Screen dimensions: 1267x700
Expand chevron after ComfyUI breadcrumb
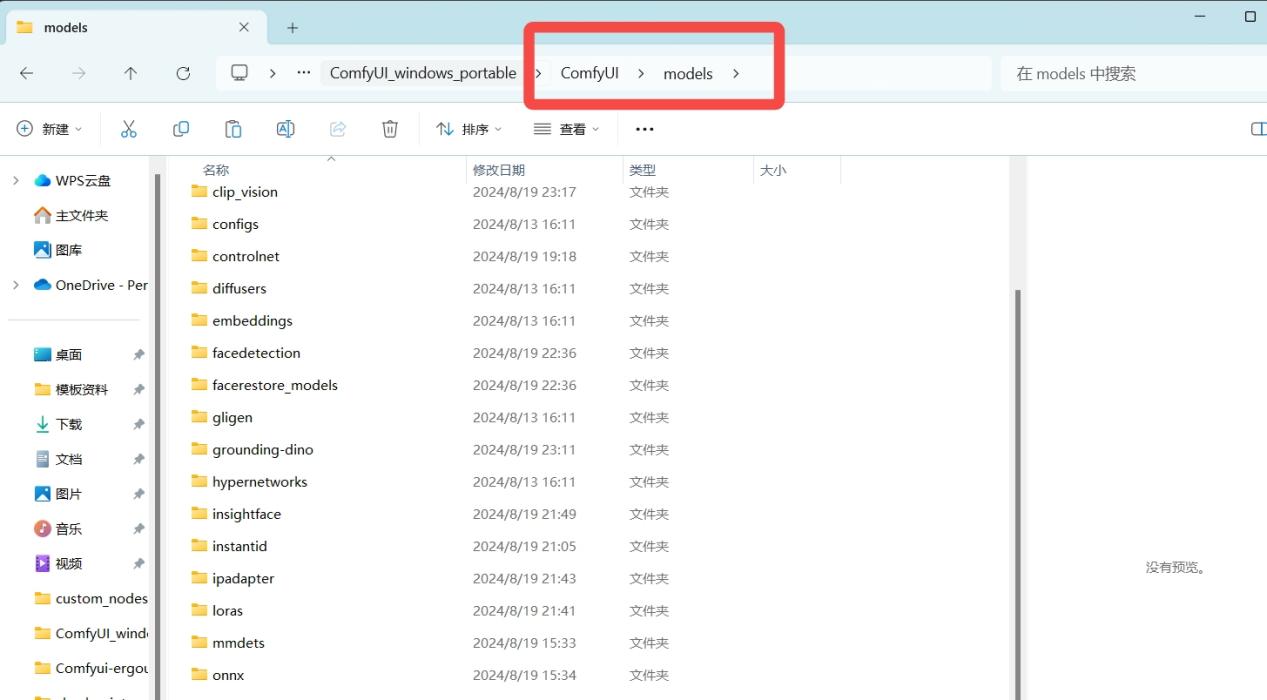pos(641,73)
